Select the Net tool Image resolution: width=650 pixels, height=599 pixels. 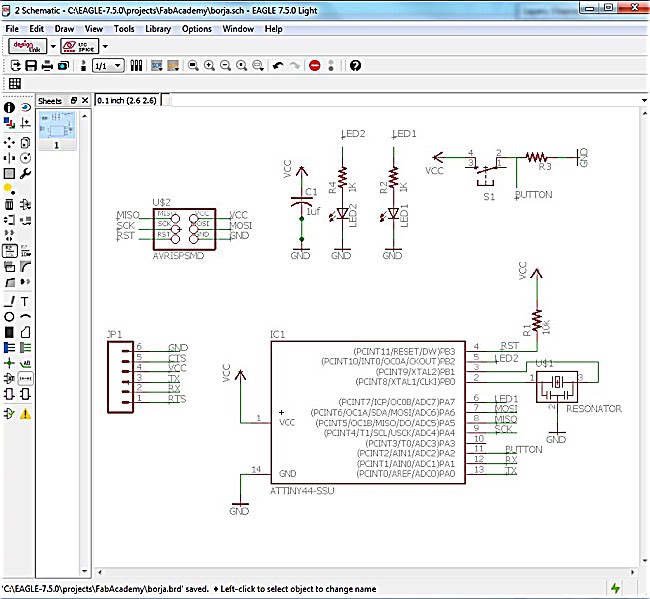25,347
